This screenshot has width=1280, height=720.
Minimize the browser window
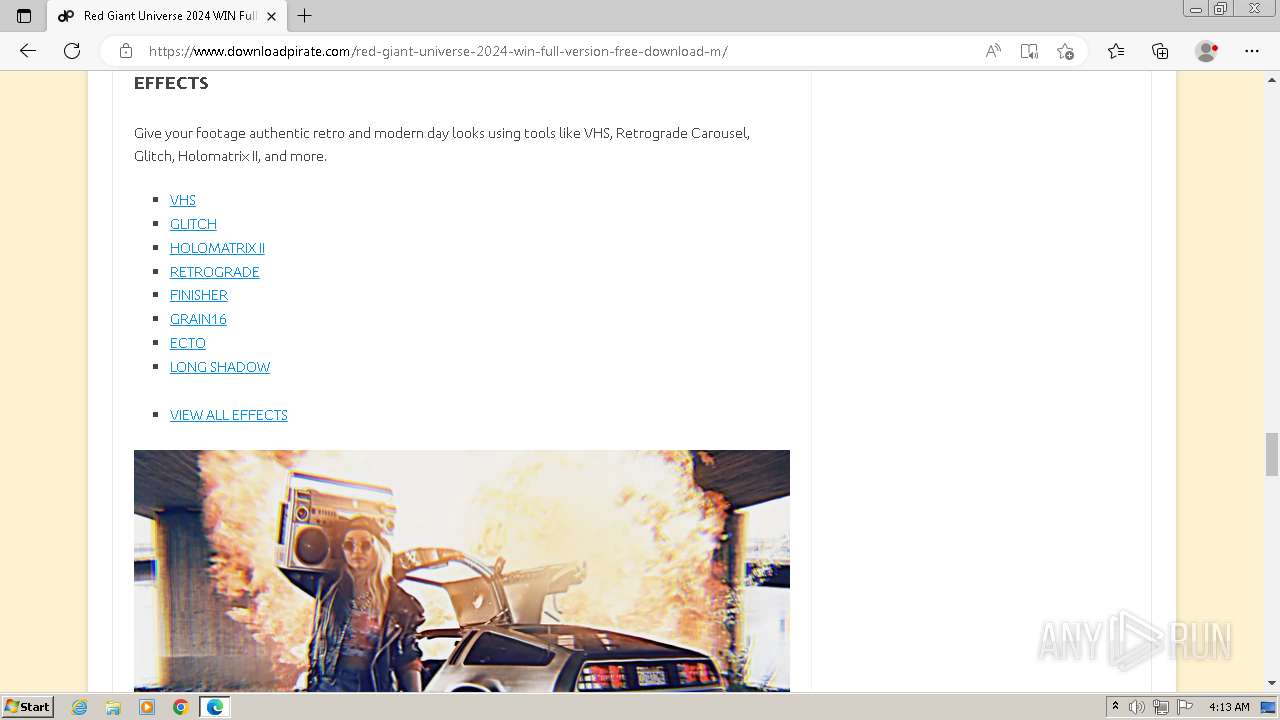click(1196, 9)
